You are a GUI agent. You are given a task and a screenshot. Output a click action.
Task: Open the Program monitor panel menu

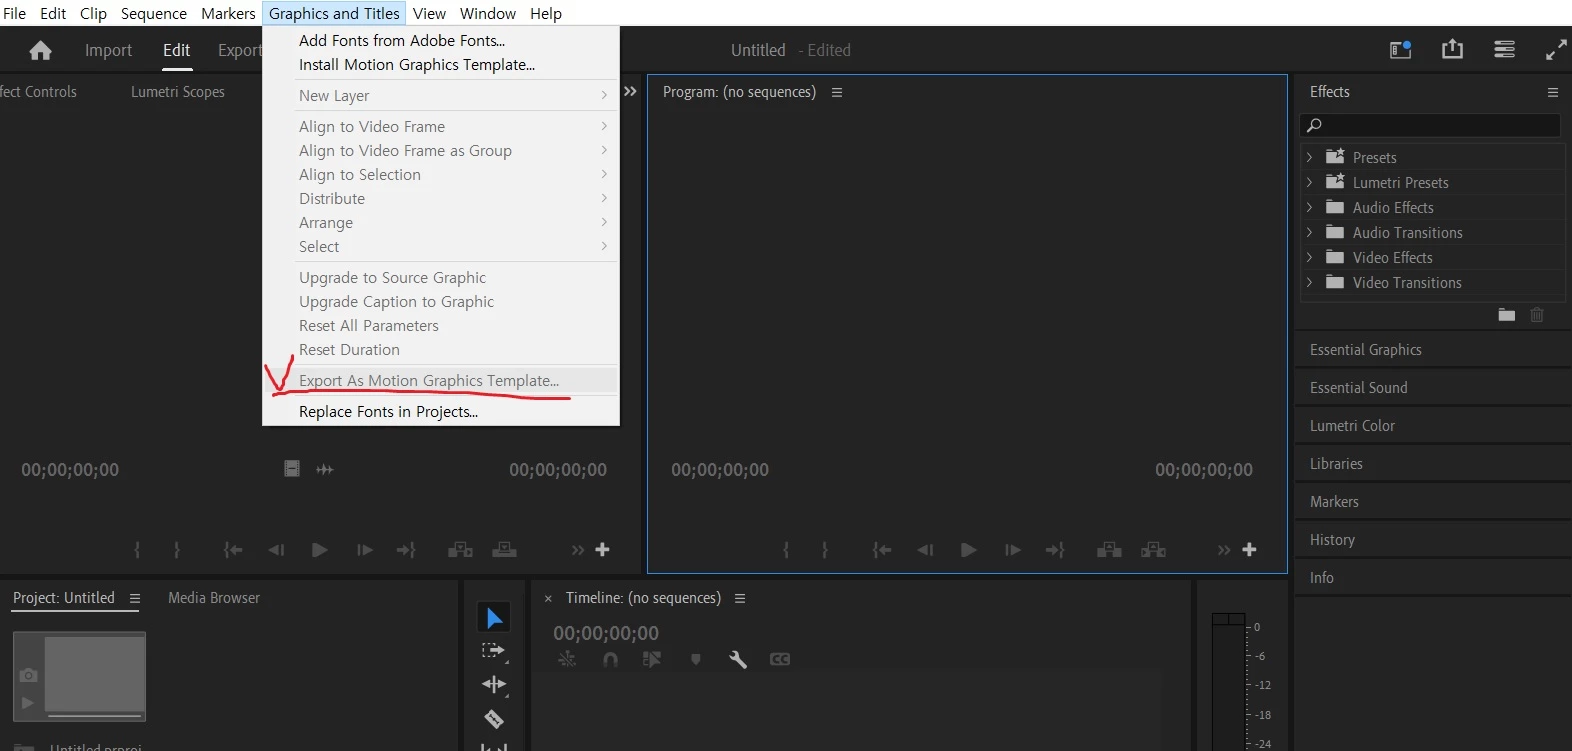[x=837, y=92]
